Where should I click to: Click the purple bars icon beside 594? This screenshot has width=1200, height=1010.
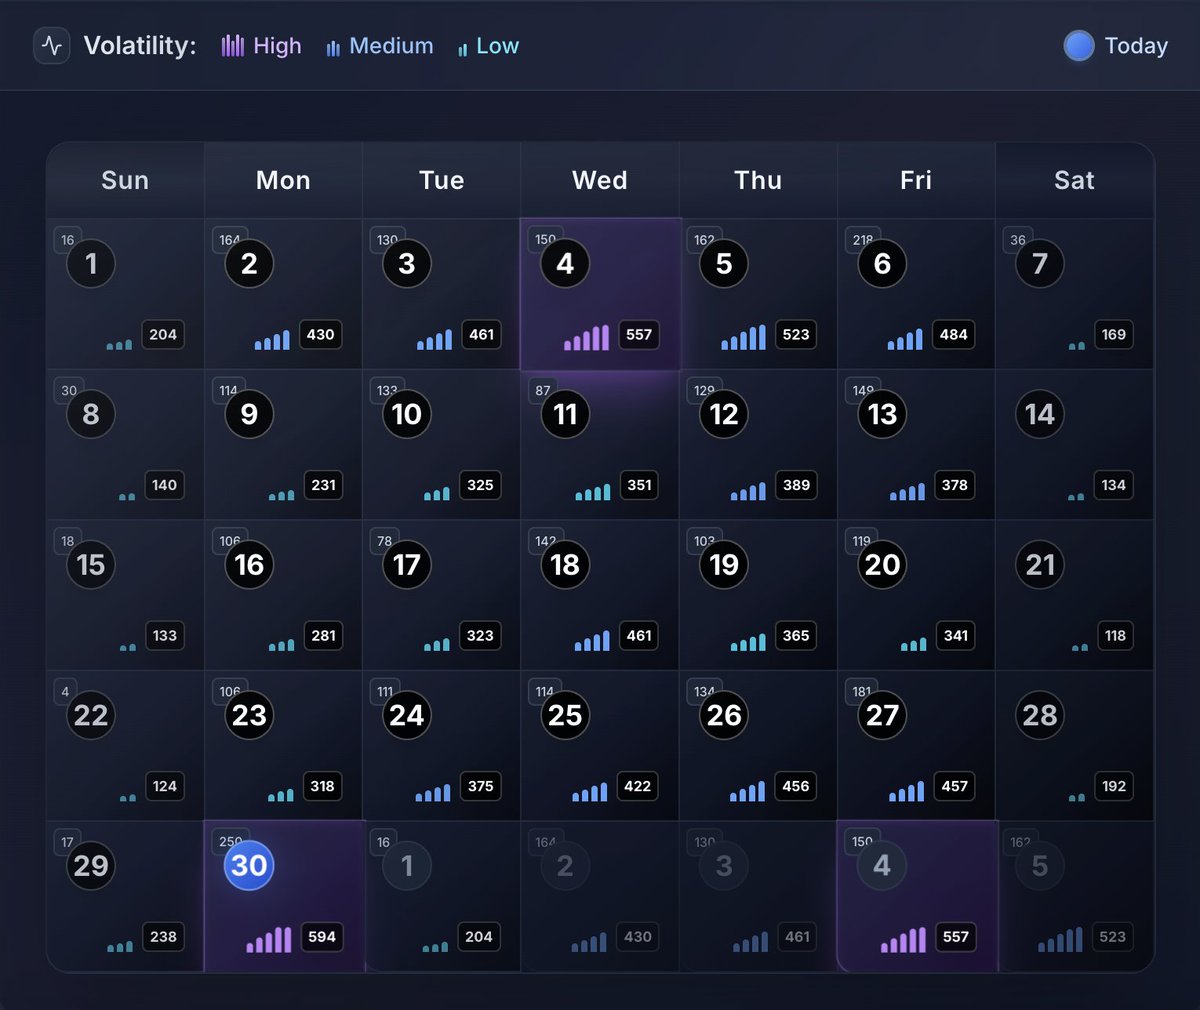coord(269,940)
